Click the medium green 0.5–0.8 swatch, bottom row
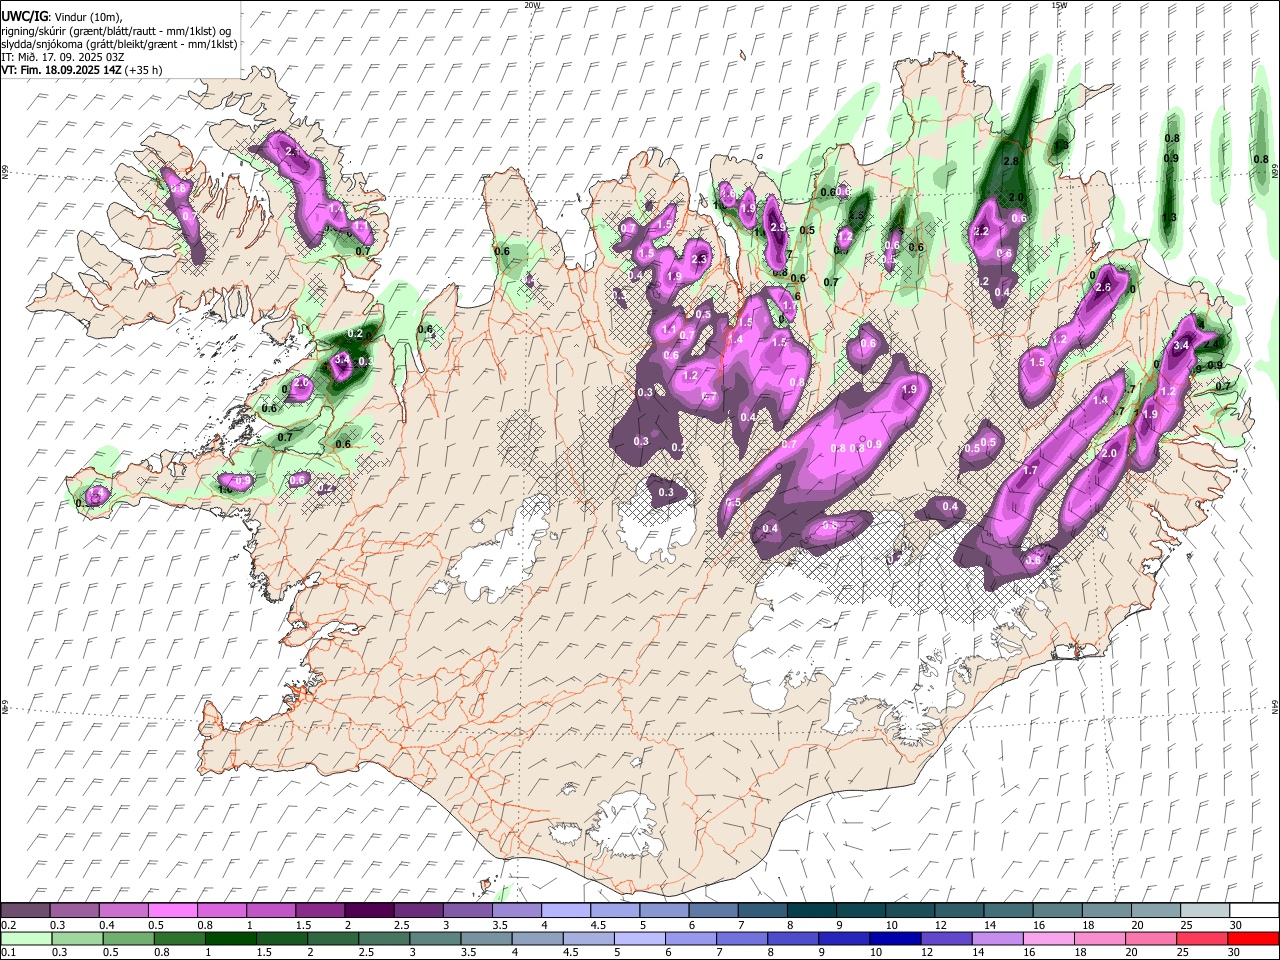 pyautogui.click(x=129, y=938)
